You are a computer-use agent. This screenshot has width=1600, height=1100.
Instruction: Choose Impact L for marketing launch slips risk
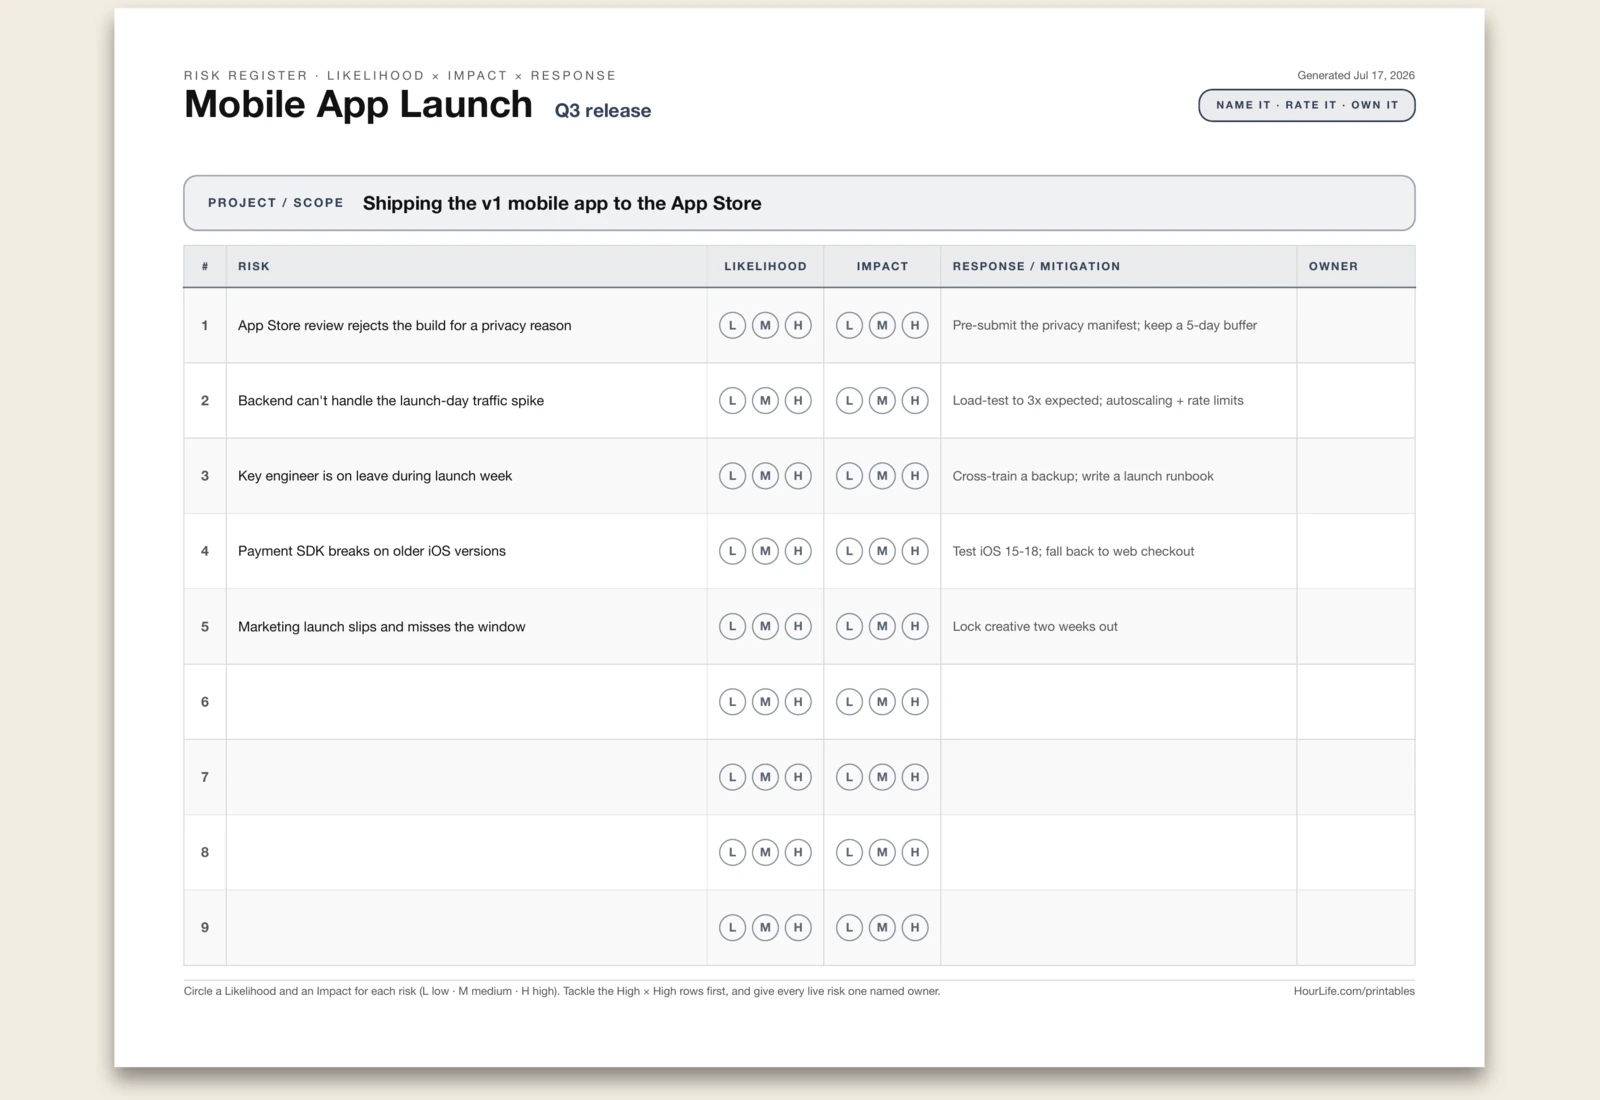(849, 626)
